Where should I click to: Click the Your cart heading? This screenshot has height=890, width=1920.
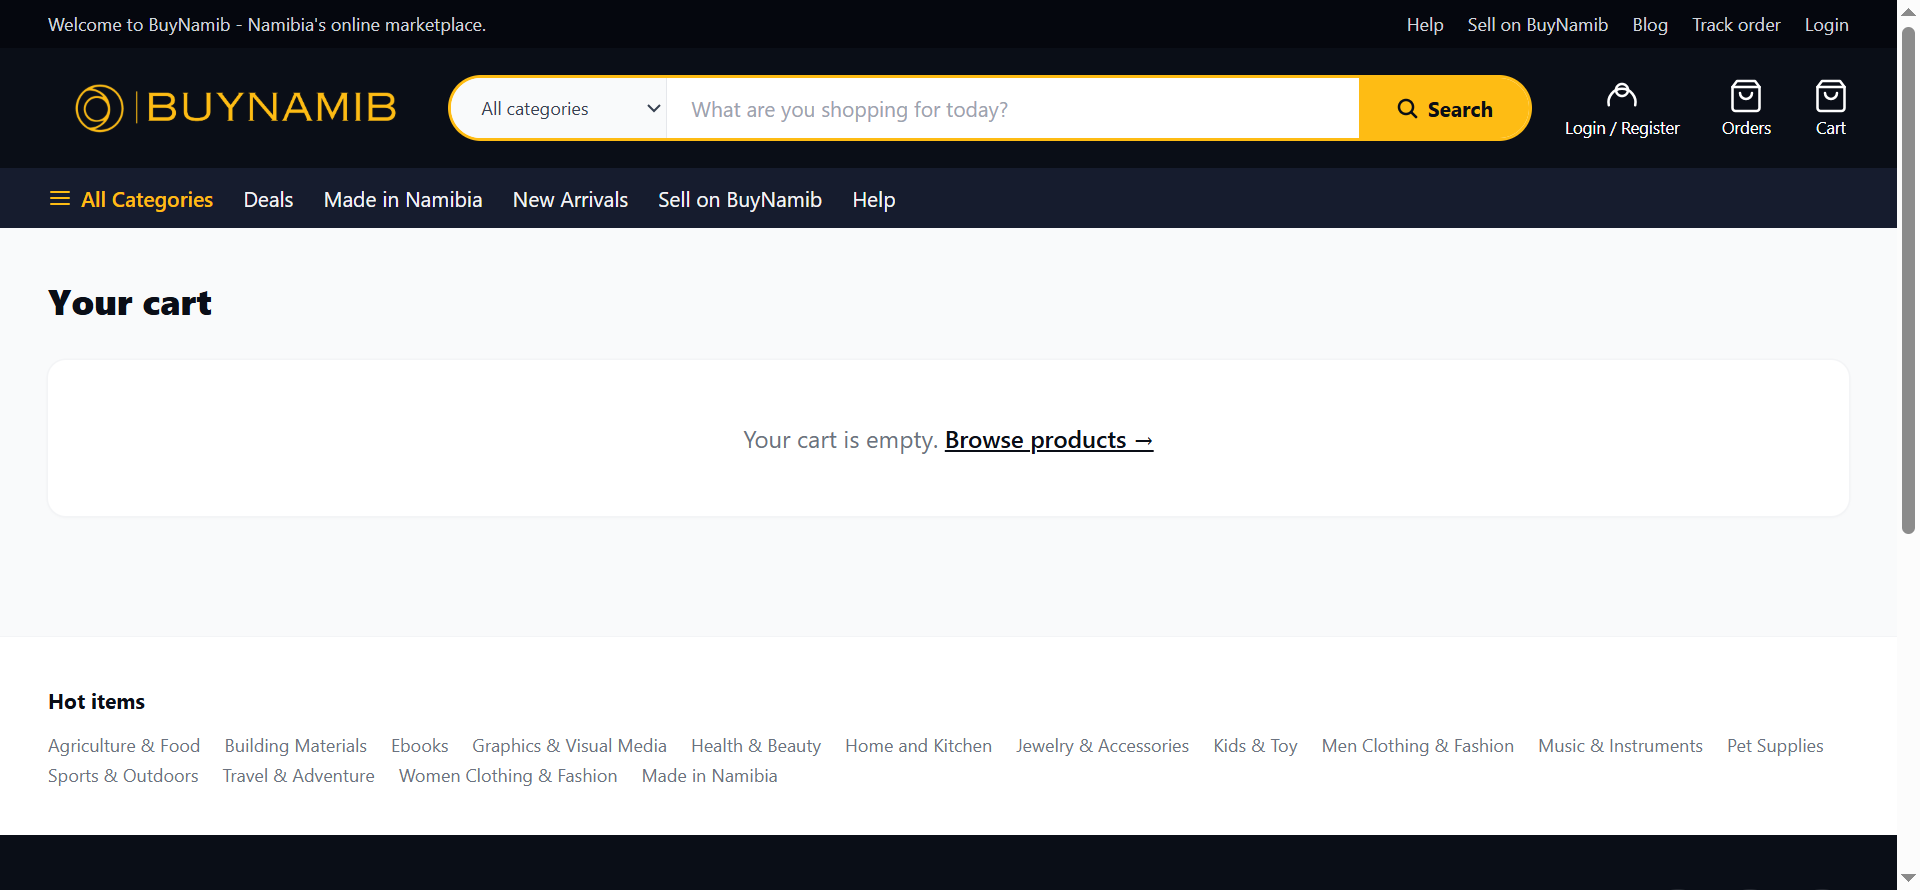point(130,303)
